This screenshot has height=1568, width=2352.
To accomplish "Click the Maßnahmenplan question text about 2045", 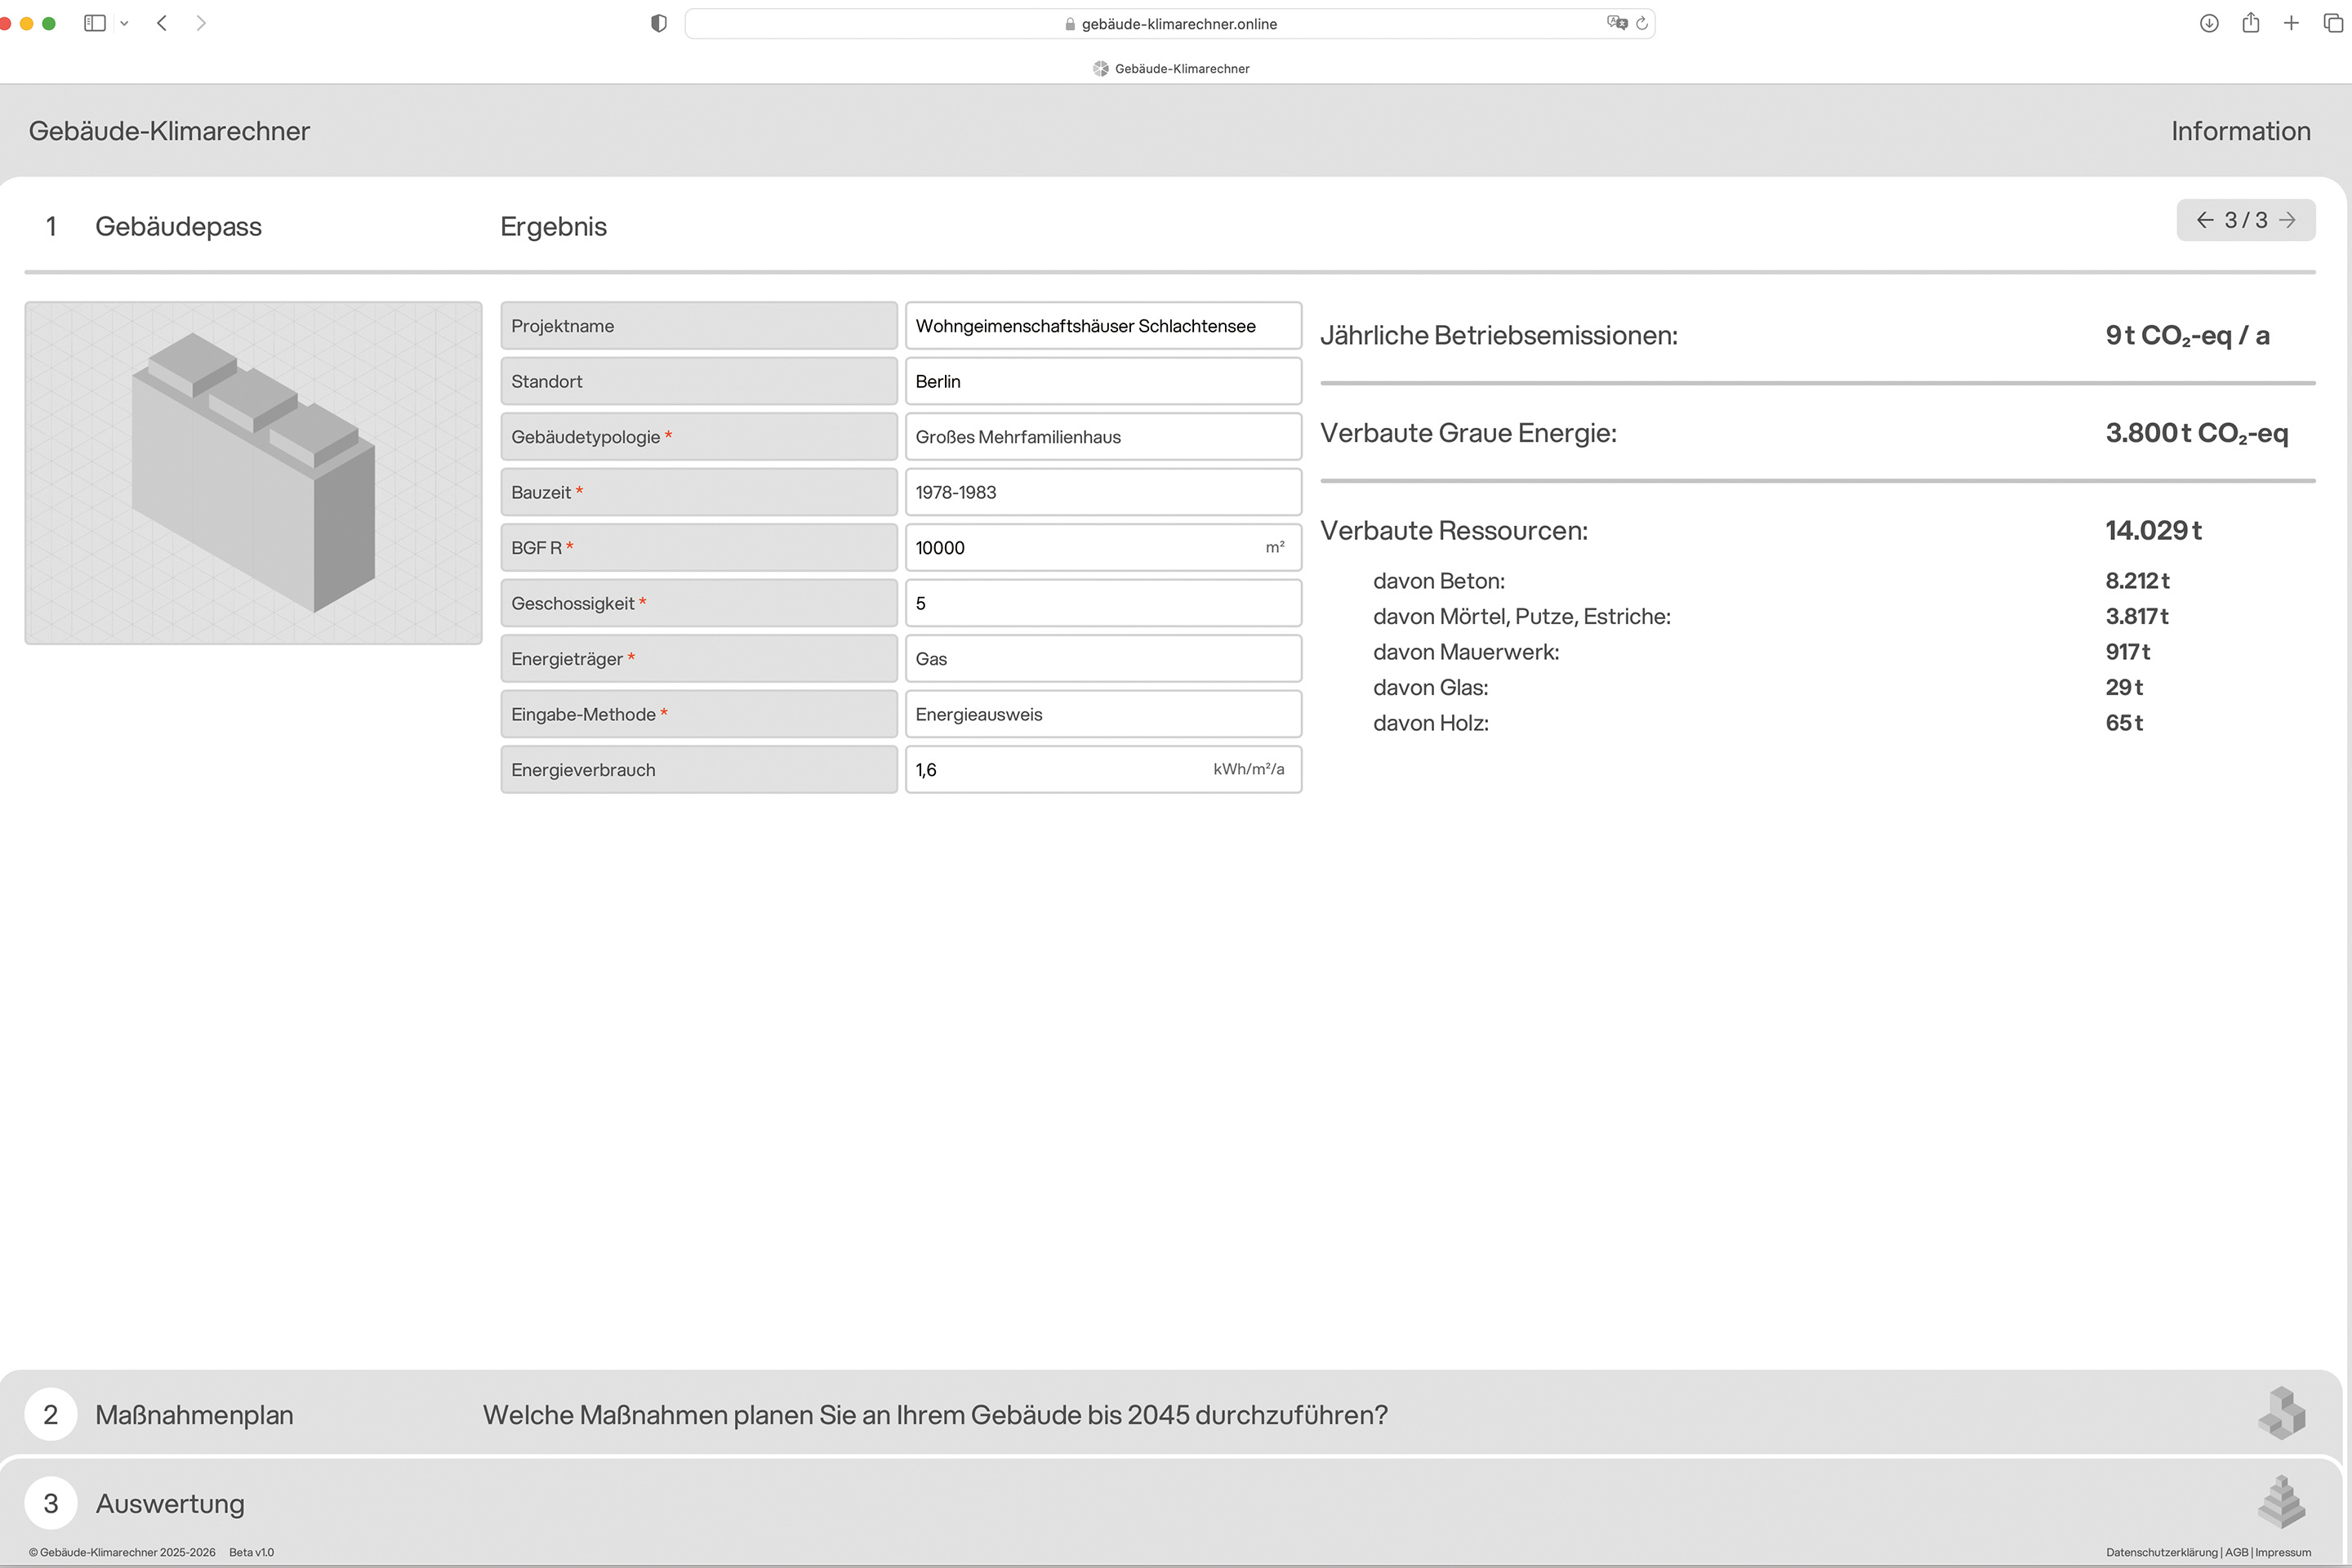I will click(x=935, y=1414).
